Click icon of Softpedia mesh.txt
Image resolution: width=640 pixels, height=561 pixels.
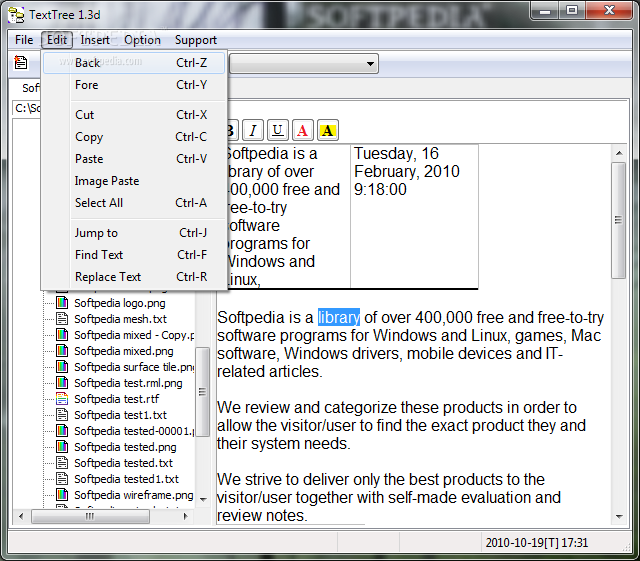[62, 318]
